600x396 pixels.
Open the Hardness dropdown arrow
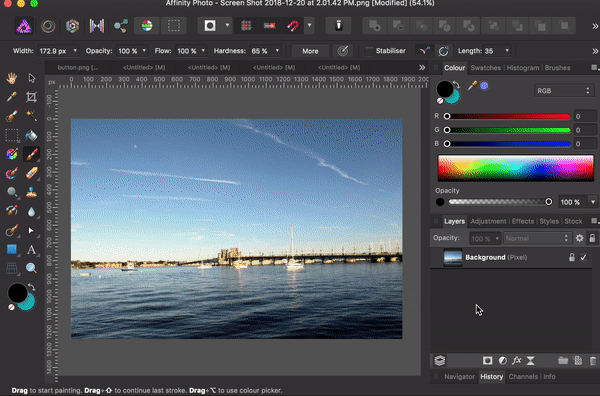277,51
